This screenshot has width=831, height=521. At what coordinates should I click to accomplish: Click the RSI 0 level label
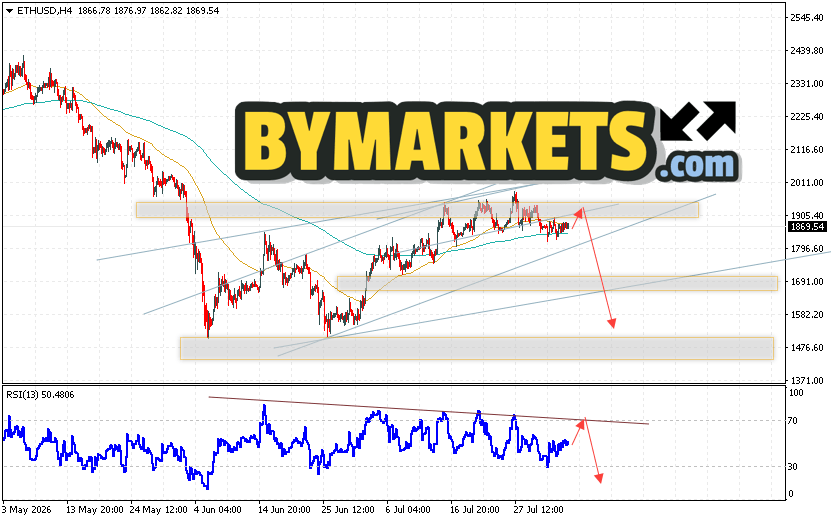point(792,494)
